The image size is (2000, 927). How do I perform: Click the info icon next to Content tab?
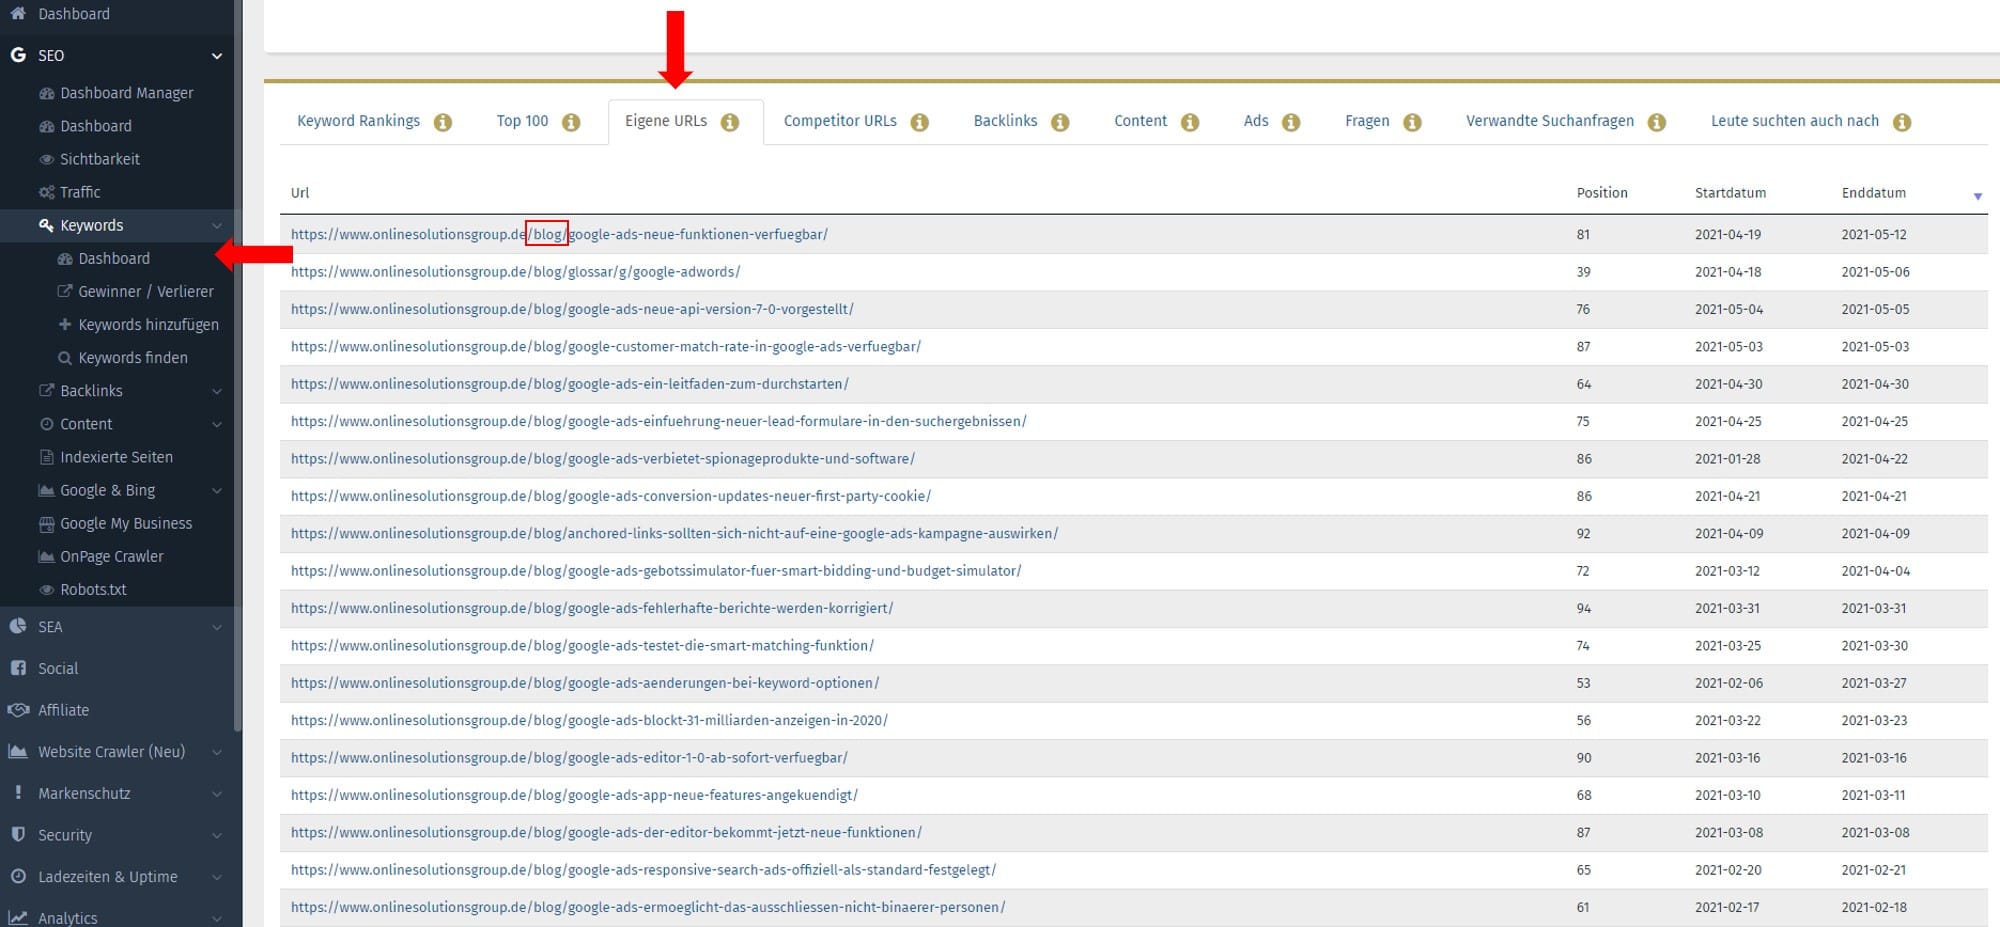coord(1190,122)
